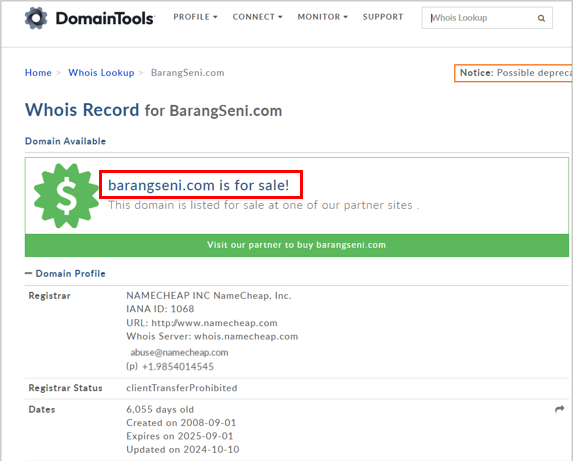This screenshot has height=461, width=574.
Task: Click the BarangSeni.com breadcrumb text
Action: click(187, 73)
